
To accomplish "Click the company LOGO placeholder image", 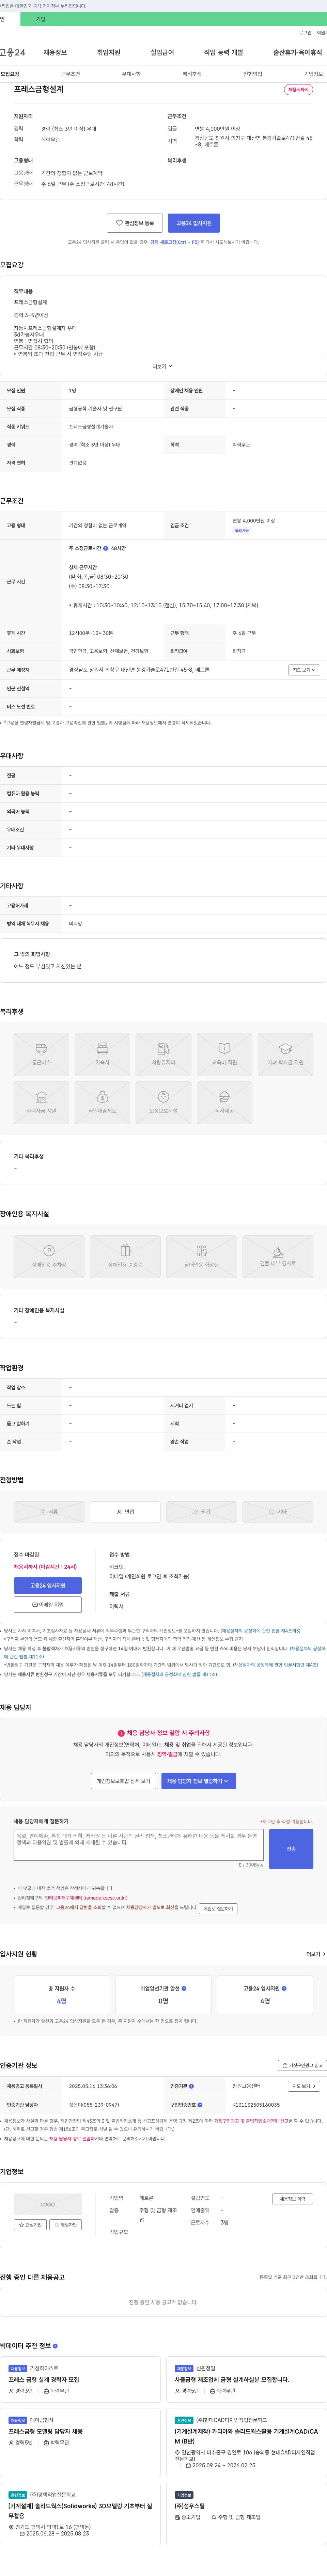I will (48, 2204).
